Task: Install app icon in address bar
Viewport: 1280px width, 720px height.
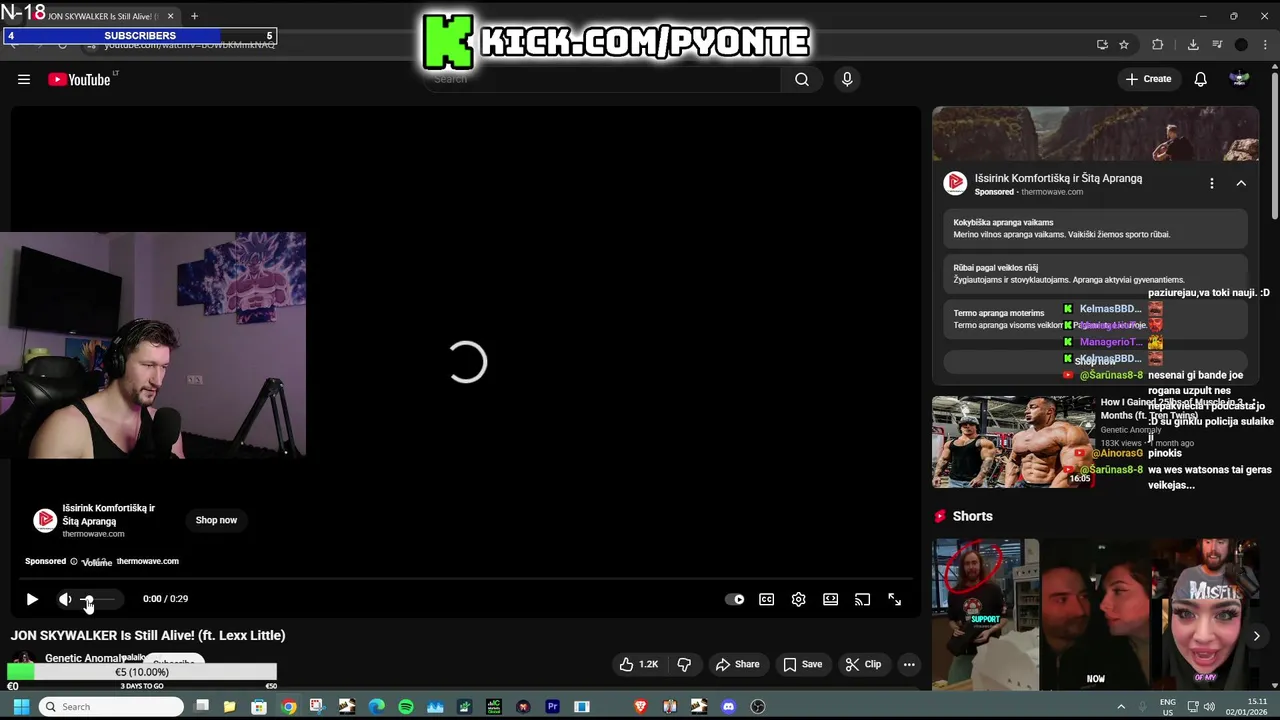Action: tap(1102, 44)
